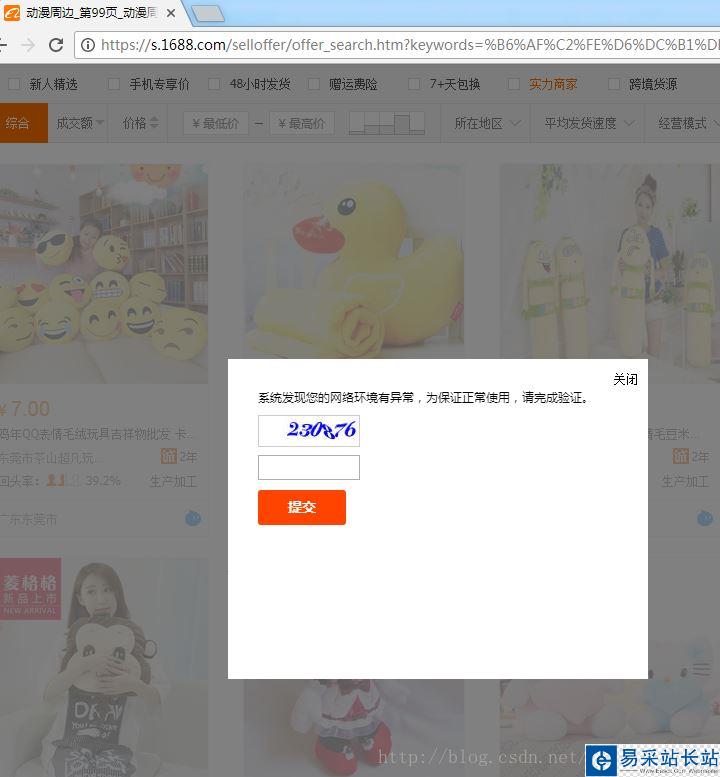720x777 pixels.
Task: Click the 回头率 39.2% text
Action: coord(60,481)
